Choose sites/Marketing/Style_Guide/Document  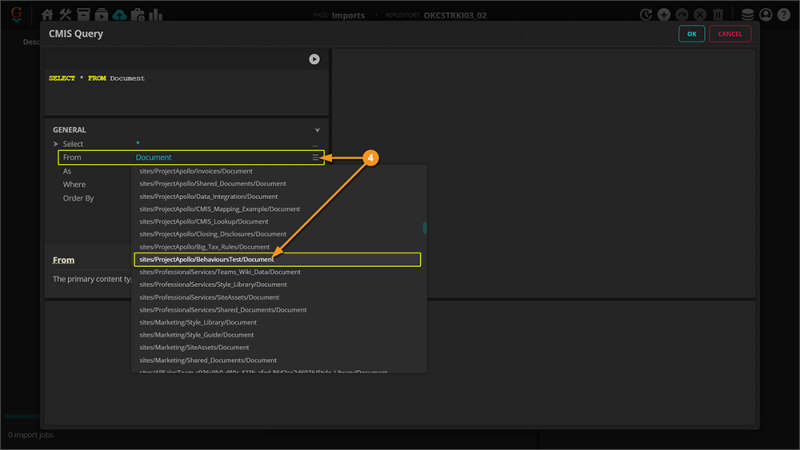196,335
